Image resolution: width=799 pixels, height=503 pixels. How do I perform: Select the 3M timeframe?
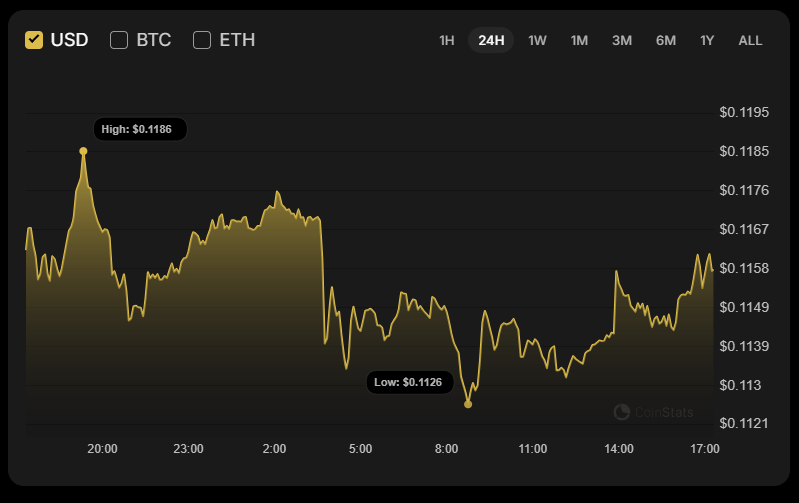(x=622, y=40)
